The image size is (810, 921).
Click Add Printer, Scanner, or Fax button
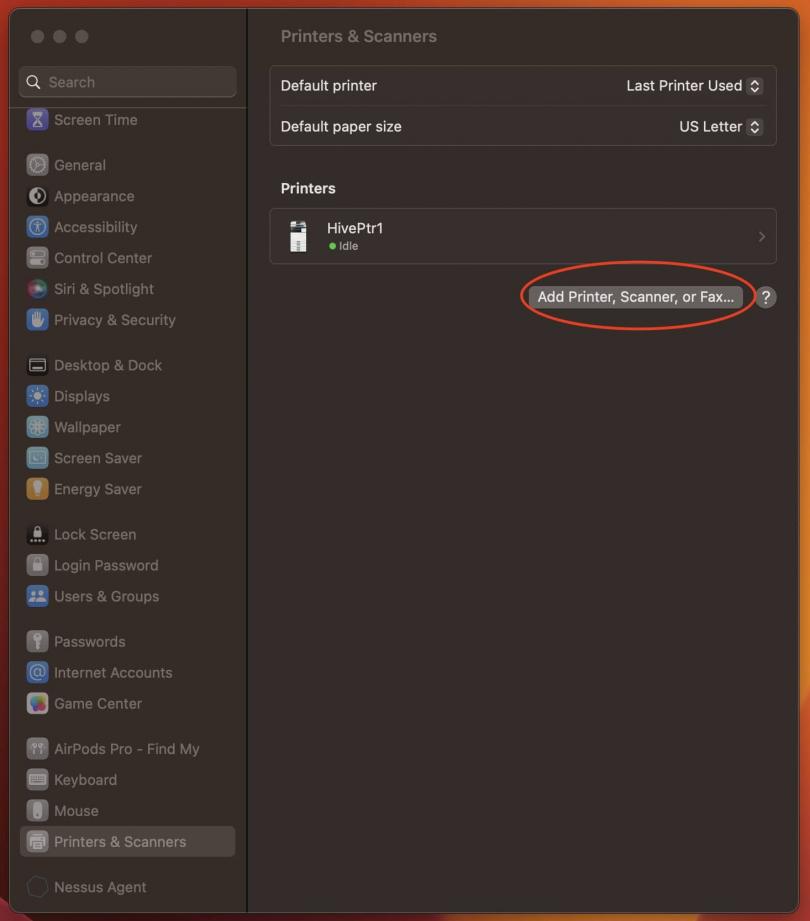[636, 297]
